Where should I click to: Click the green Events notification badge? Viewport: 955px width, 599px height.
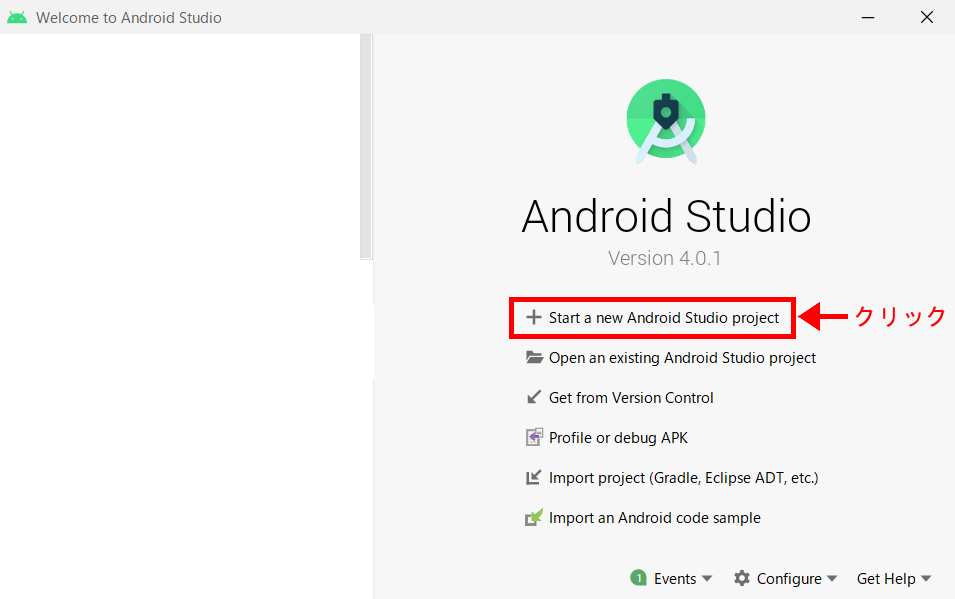[638, 578]
